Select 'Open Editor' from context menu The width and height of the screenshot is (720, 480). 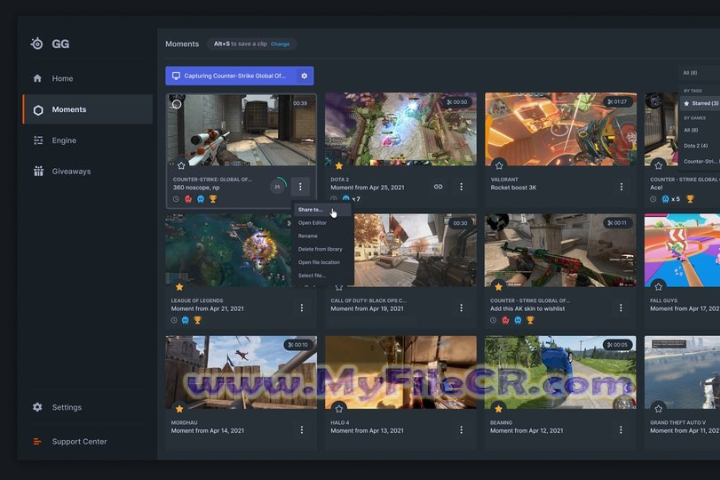pyautogui.click(x=312, y=223)
